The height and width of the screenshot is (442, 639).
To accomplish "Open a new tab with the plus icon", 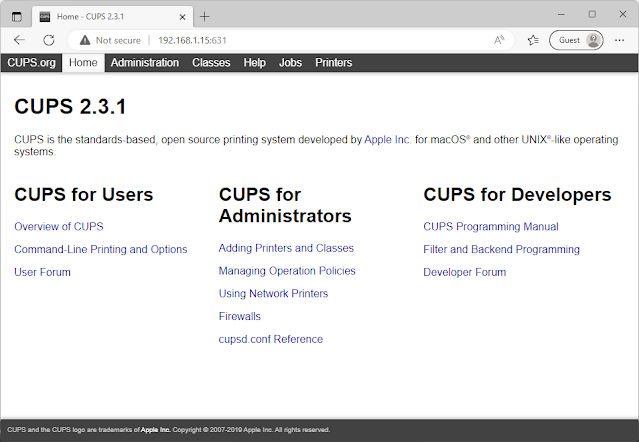I will (205, 17).
